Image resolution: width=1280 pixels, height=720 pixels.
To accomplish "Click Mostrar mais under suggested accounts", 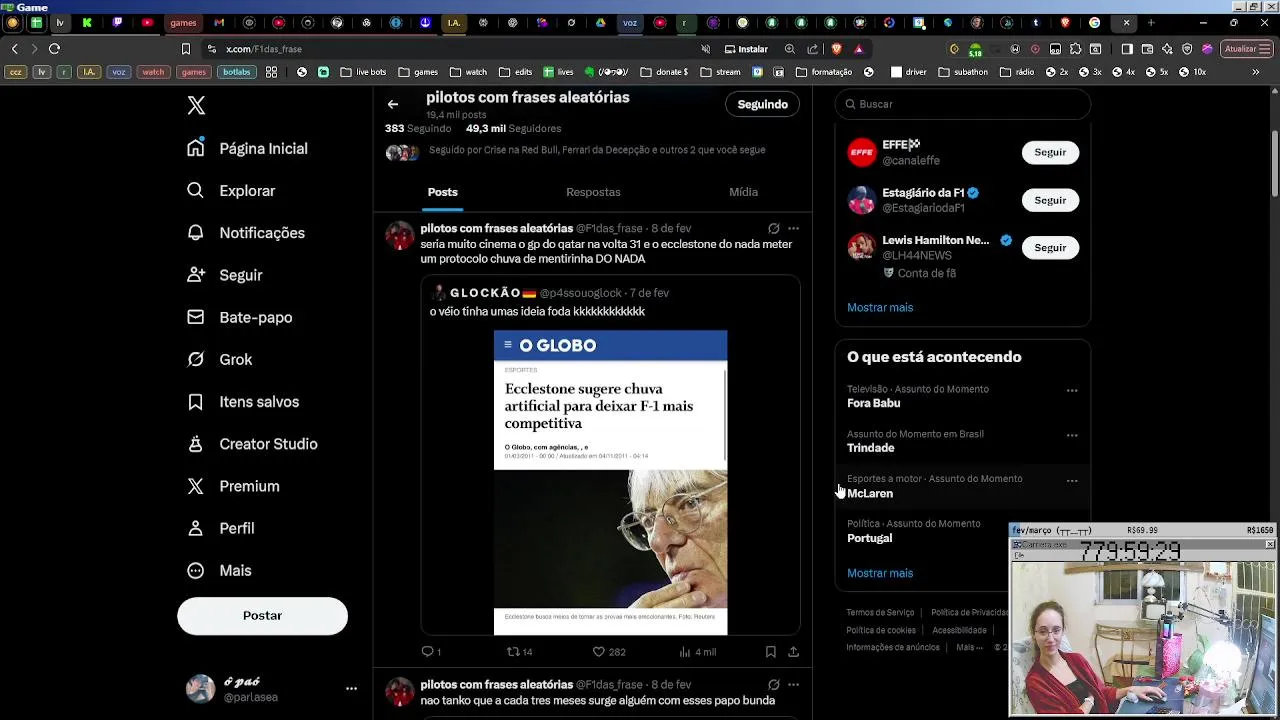I will [x=880, y=307].
